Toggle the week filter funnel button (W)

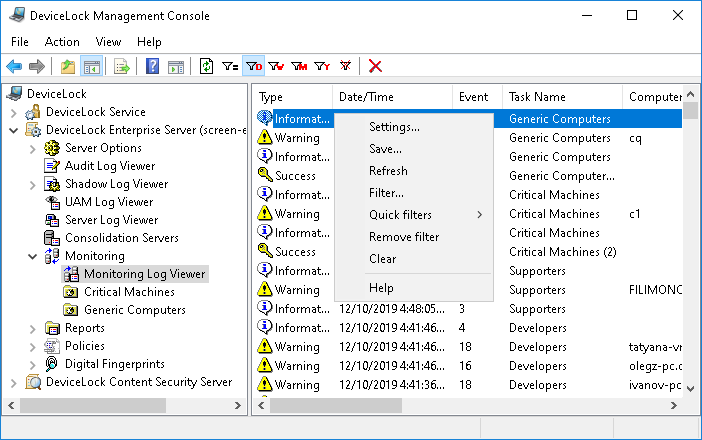[277, 67]
